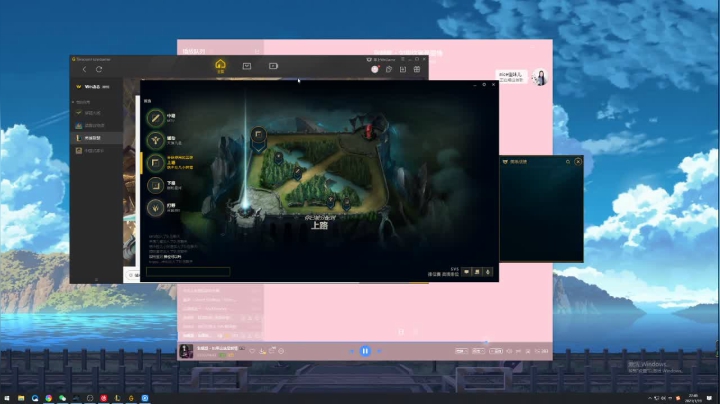Pause the music playback

(365, 351)
